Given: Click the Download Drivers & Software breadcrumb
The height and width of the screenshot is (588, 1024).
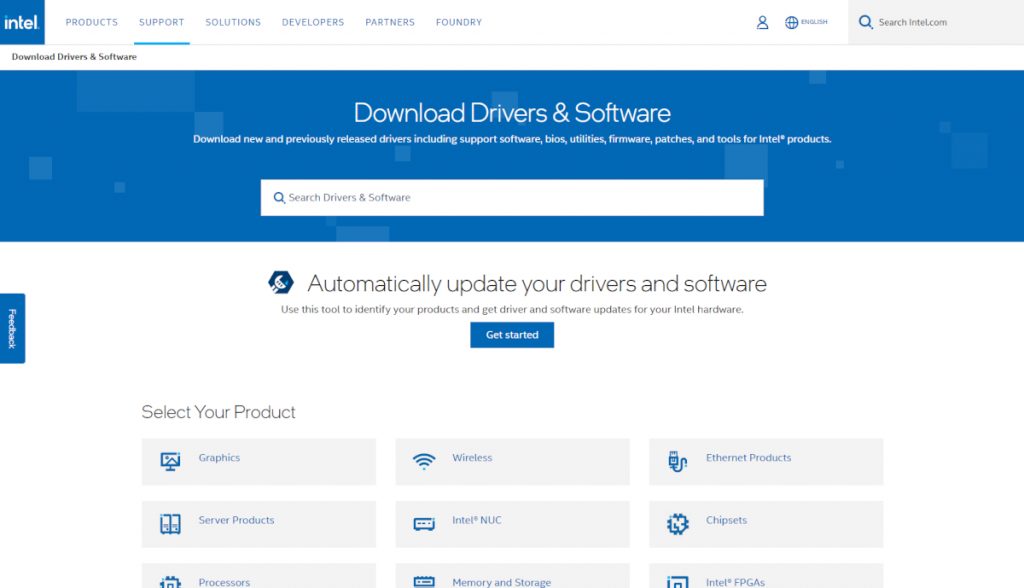Looking at the screenshot, I should click(74, 57).
